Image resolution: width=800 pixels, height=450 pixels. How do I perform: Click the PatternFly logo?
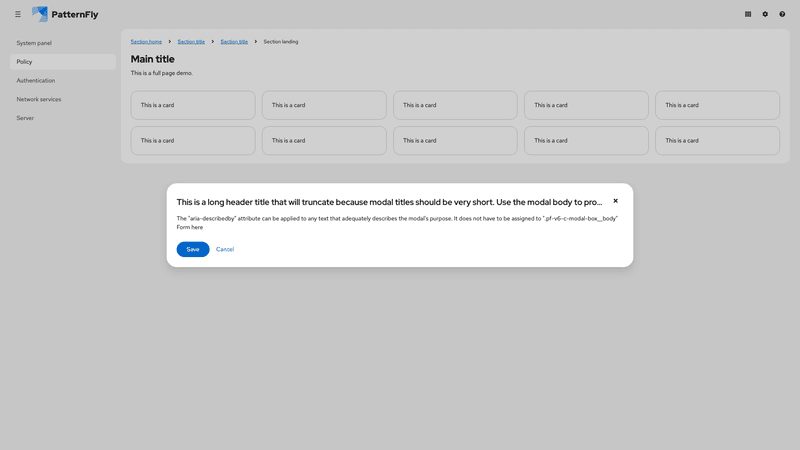(65, 14)
